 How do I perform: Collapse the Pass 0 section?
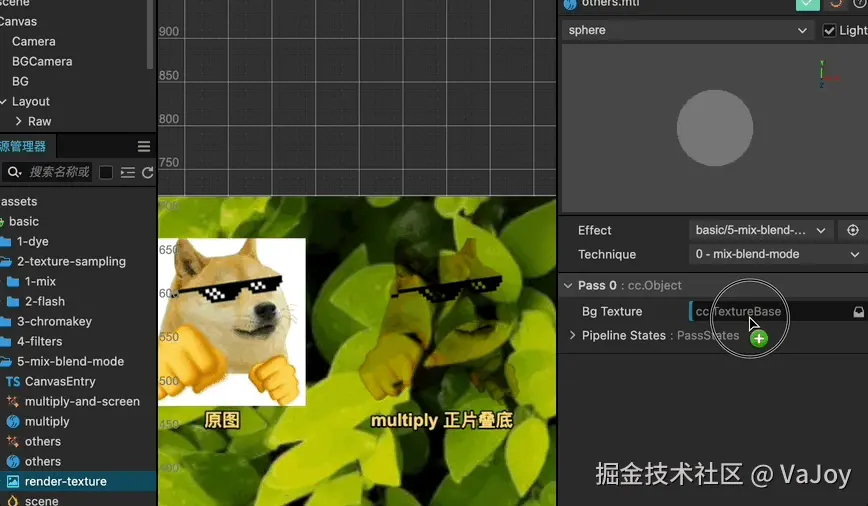568,286
